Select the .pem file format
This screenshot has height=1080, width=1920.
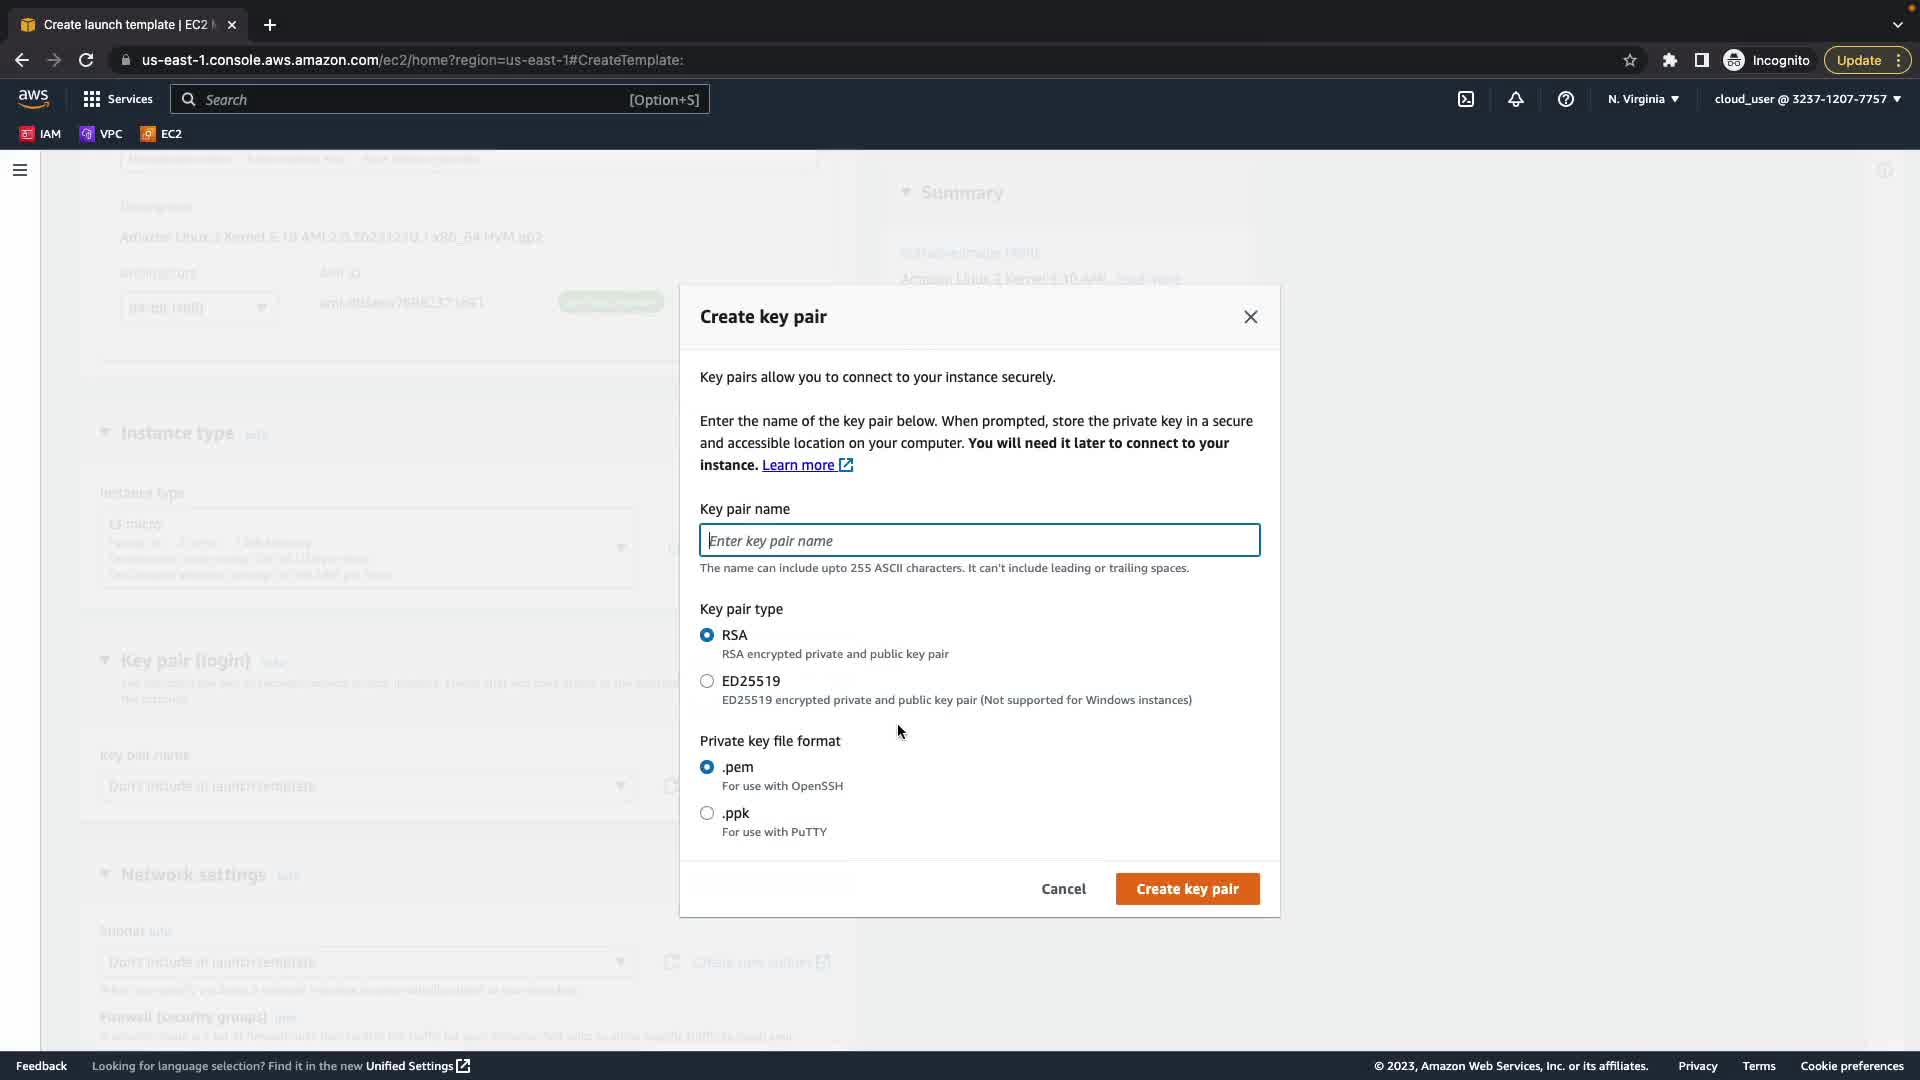pyautogui.click(x=707, y=767)
